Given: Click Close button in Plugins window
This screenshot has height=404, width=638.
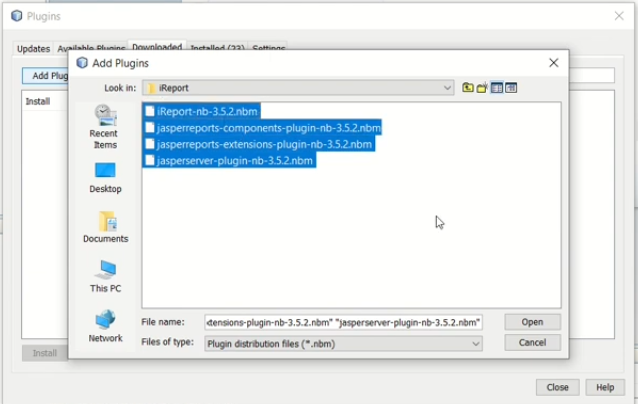Looking at the screenshot, I should point(557,387).
